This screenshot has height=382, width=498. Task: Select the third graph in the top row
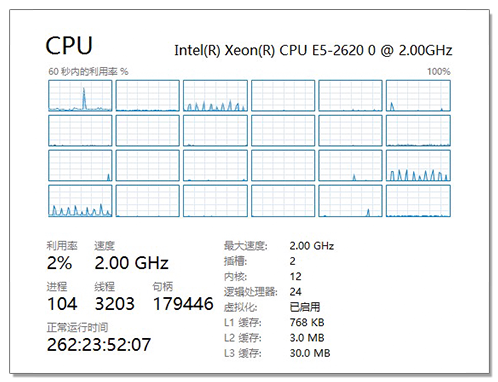(215, 96)
